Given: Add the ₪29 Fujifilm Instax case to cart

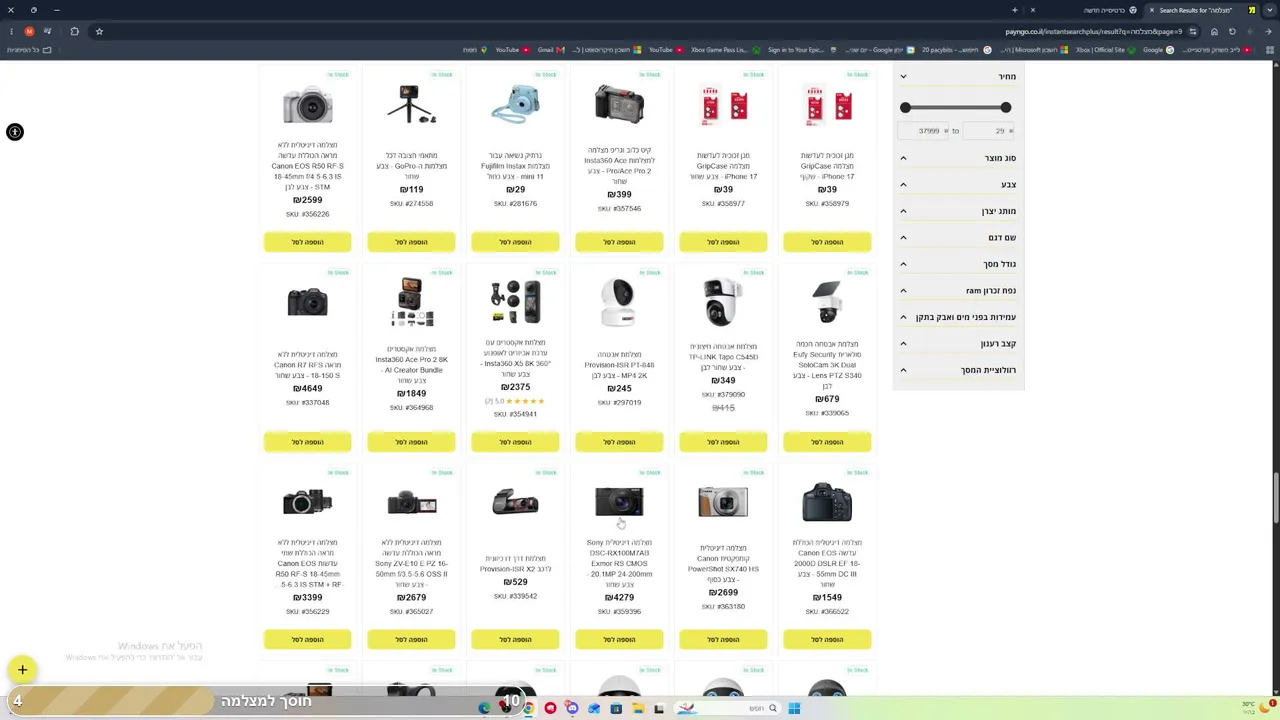Looking at the screenshot, I should pos(515,242).
